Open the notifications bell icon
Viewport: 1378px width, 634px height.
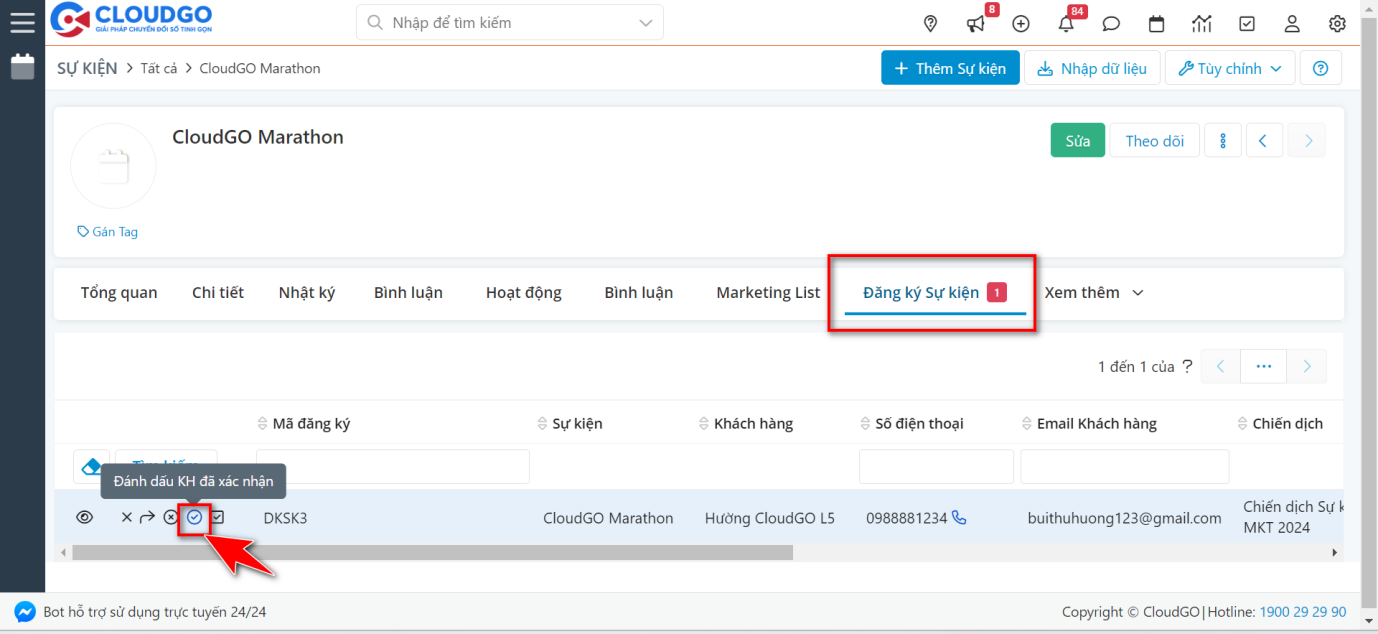(1066, 24)
